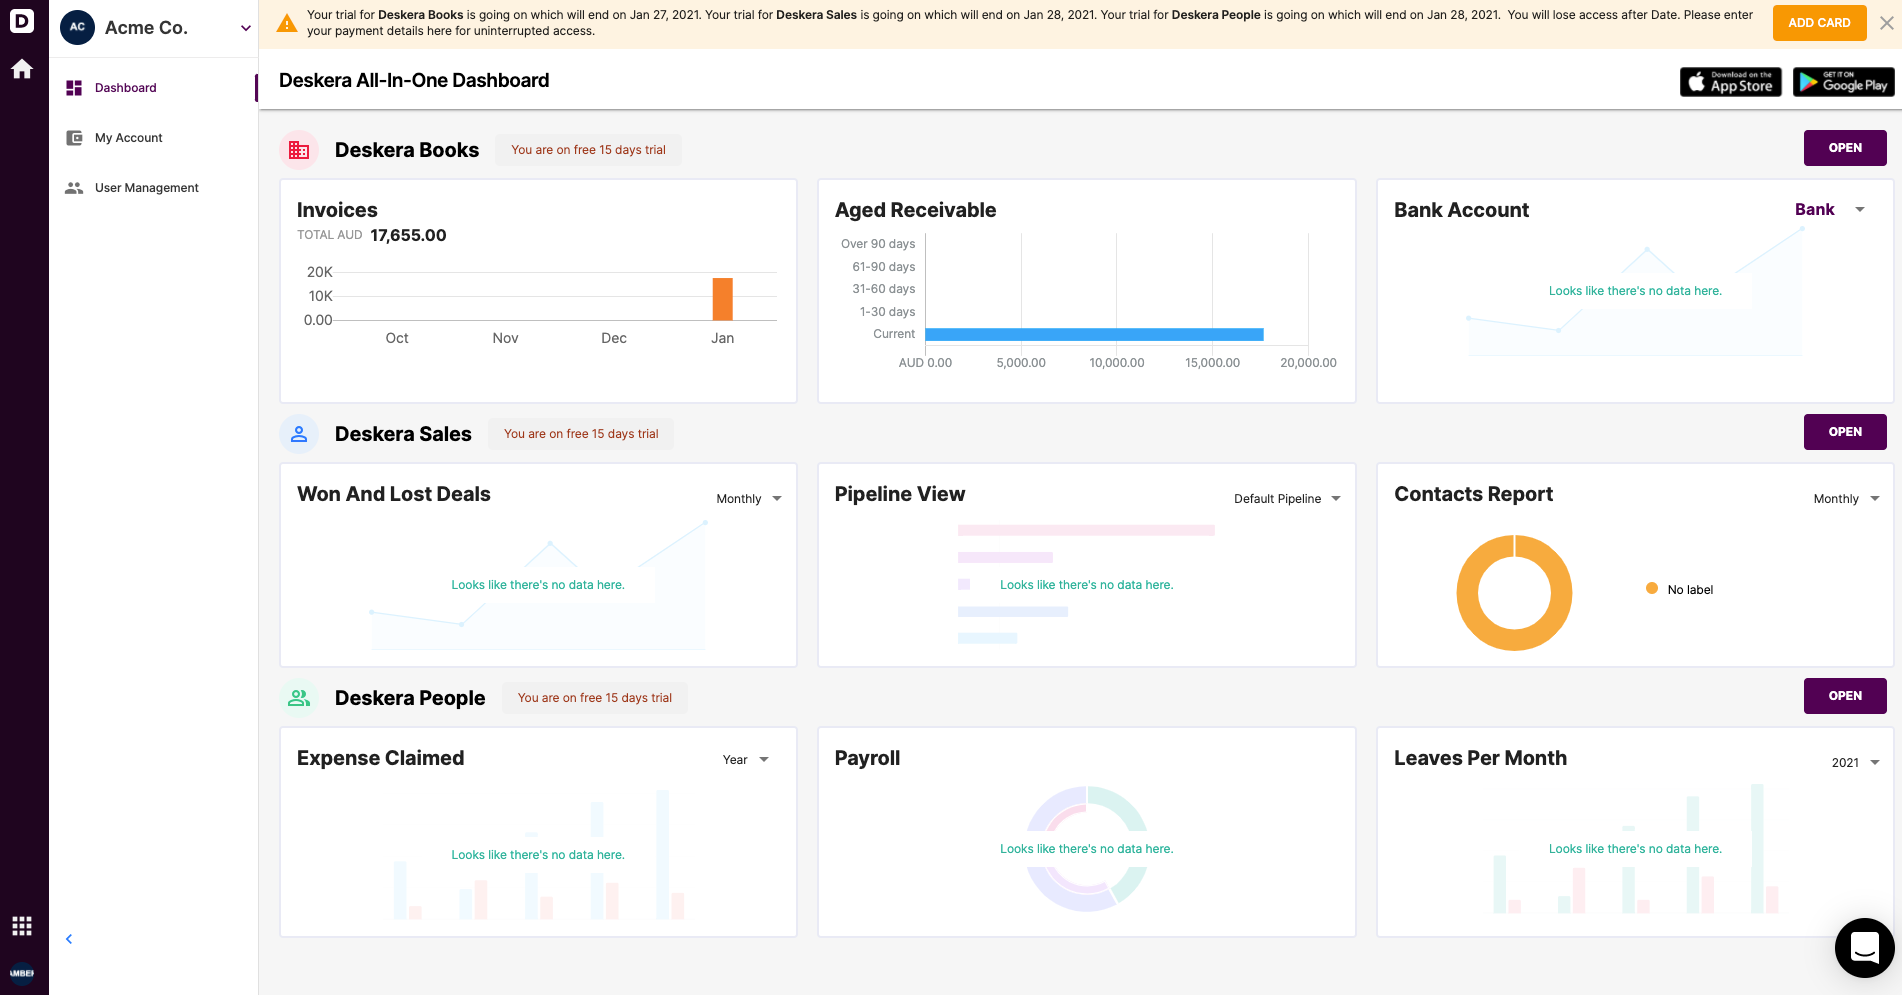
Task: Click the Pipeline View heading
Action: [900, 494]
